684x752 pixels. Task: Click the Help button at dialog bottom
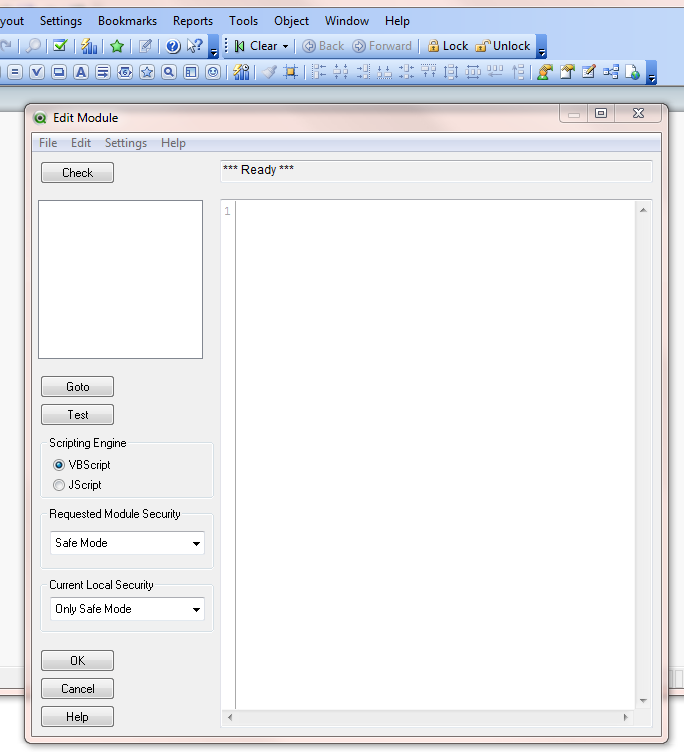click(x=77, y=717)
